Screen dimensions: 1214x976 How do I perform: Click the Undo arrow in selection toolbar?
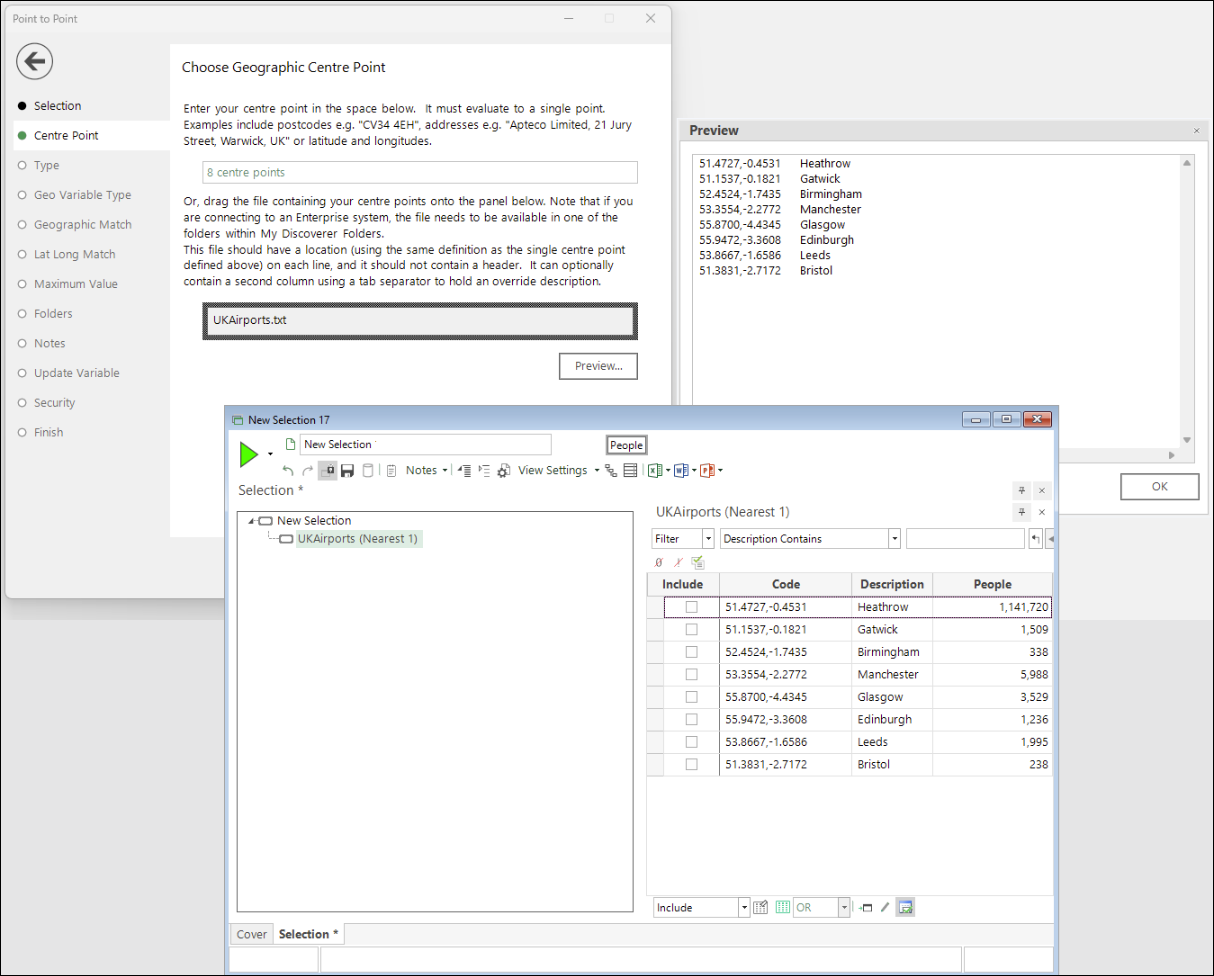pyautogui.click(x=288, y=471)
